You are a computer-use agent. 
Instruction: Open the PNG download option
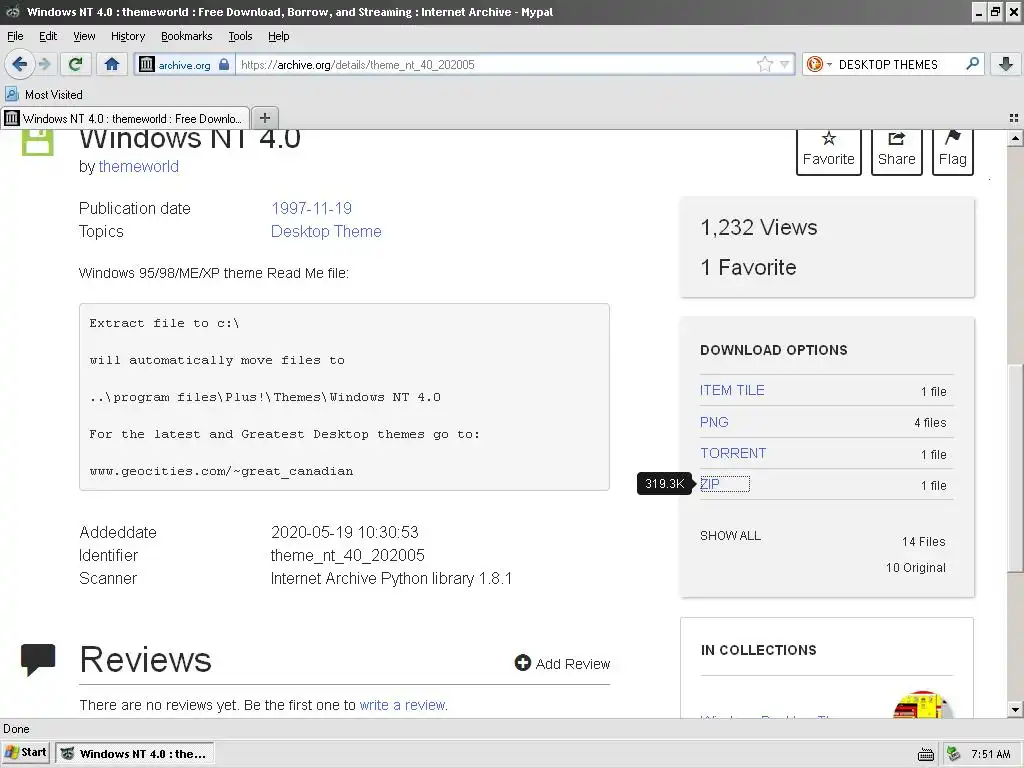point(714,422)
